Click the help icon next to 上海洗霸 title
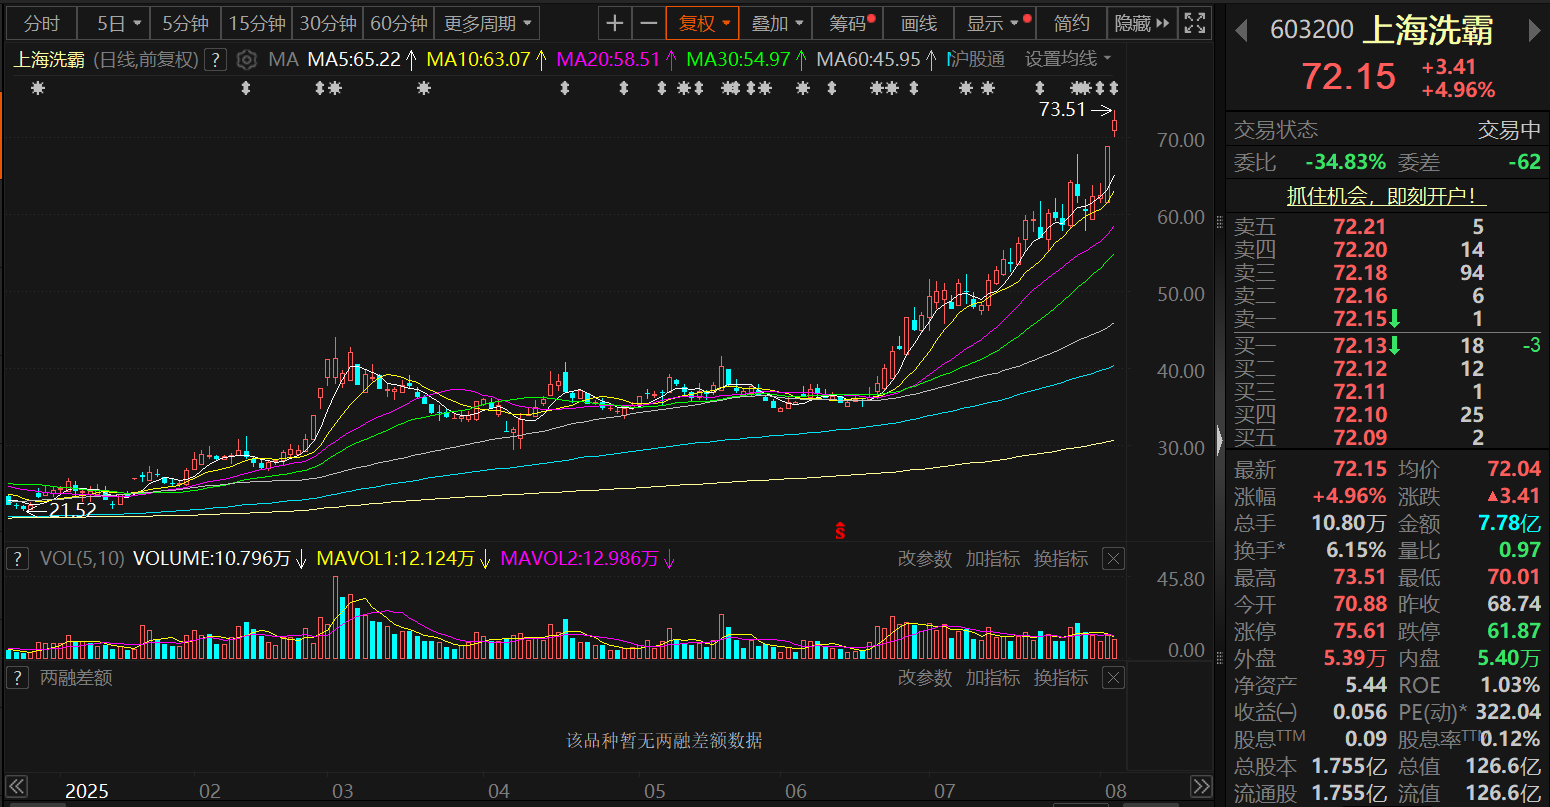This screenshot has width=1550, height=807. click(x=215, y=60)
